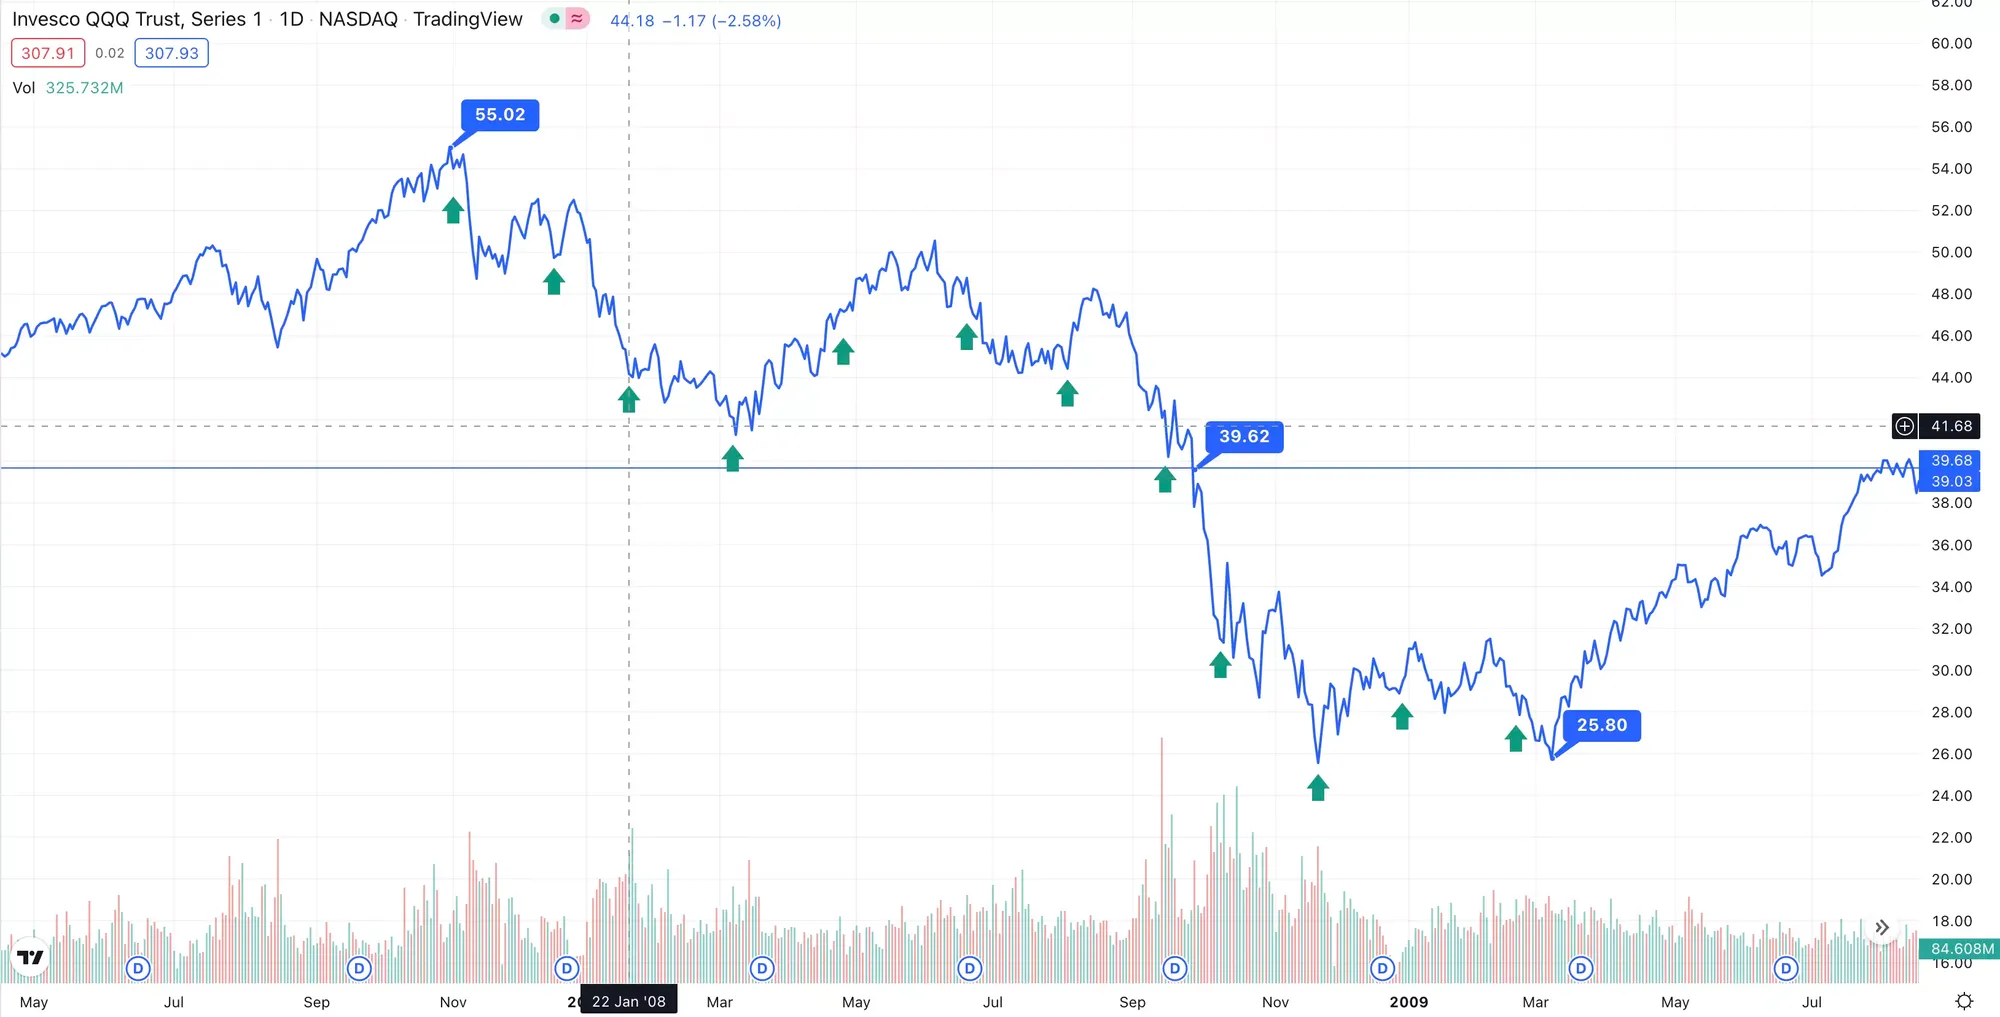Click D marker right of Mar 2009 label
Viewport: 2000px width, 1017px height.
click(x=1580, y=968)
